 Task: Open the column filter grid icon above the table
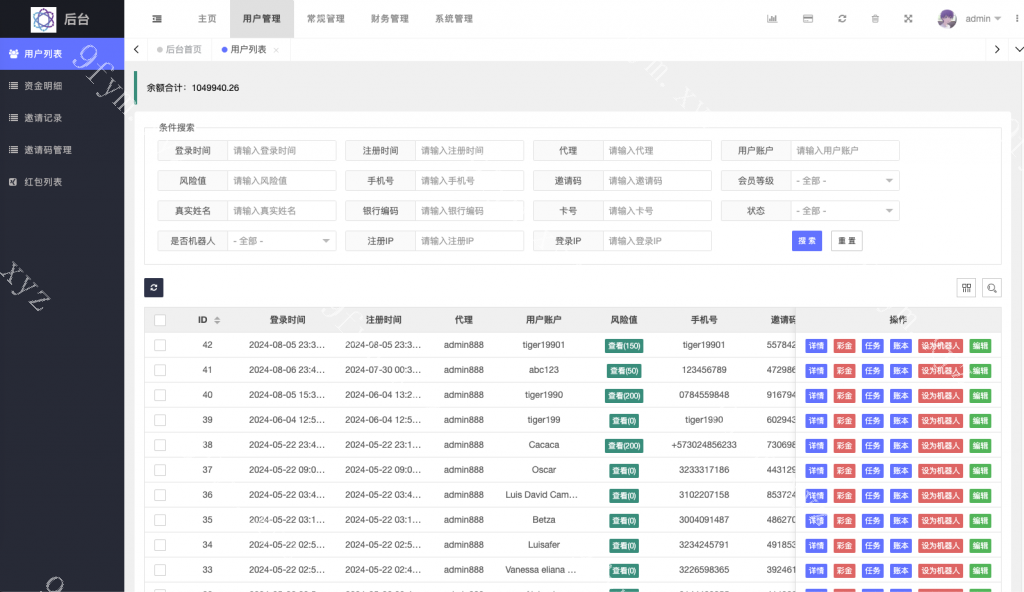click(967, 288)
